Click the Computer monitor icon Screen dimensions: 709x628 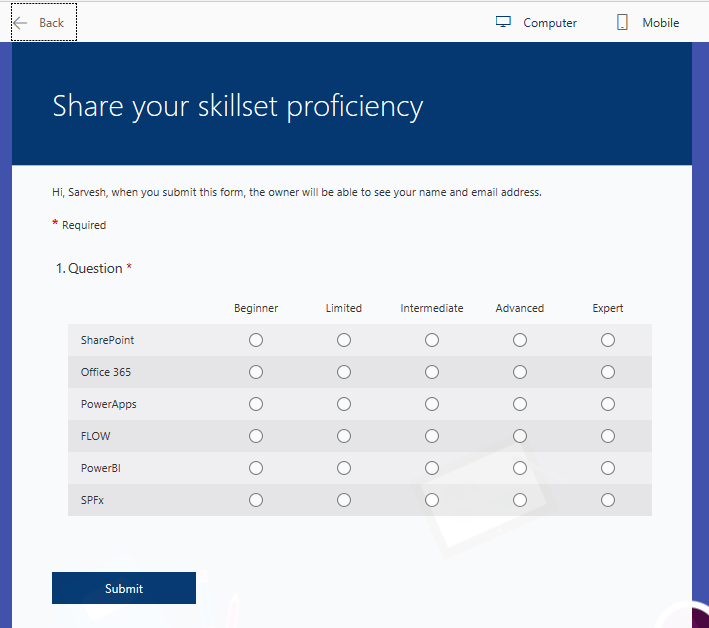tap(503, 22)
